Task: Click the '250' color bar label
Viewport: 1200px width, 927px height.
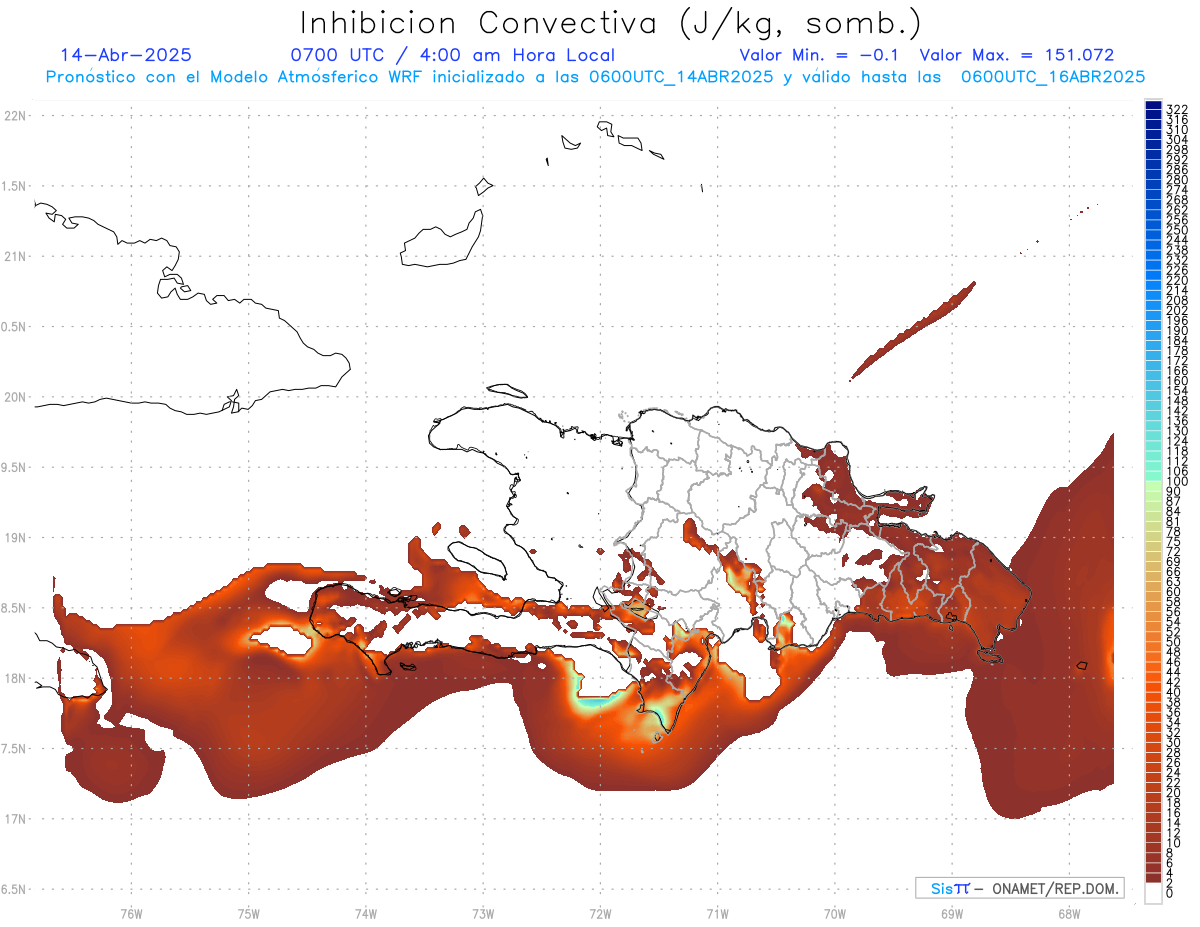Action: click(x=1177, y=230)
